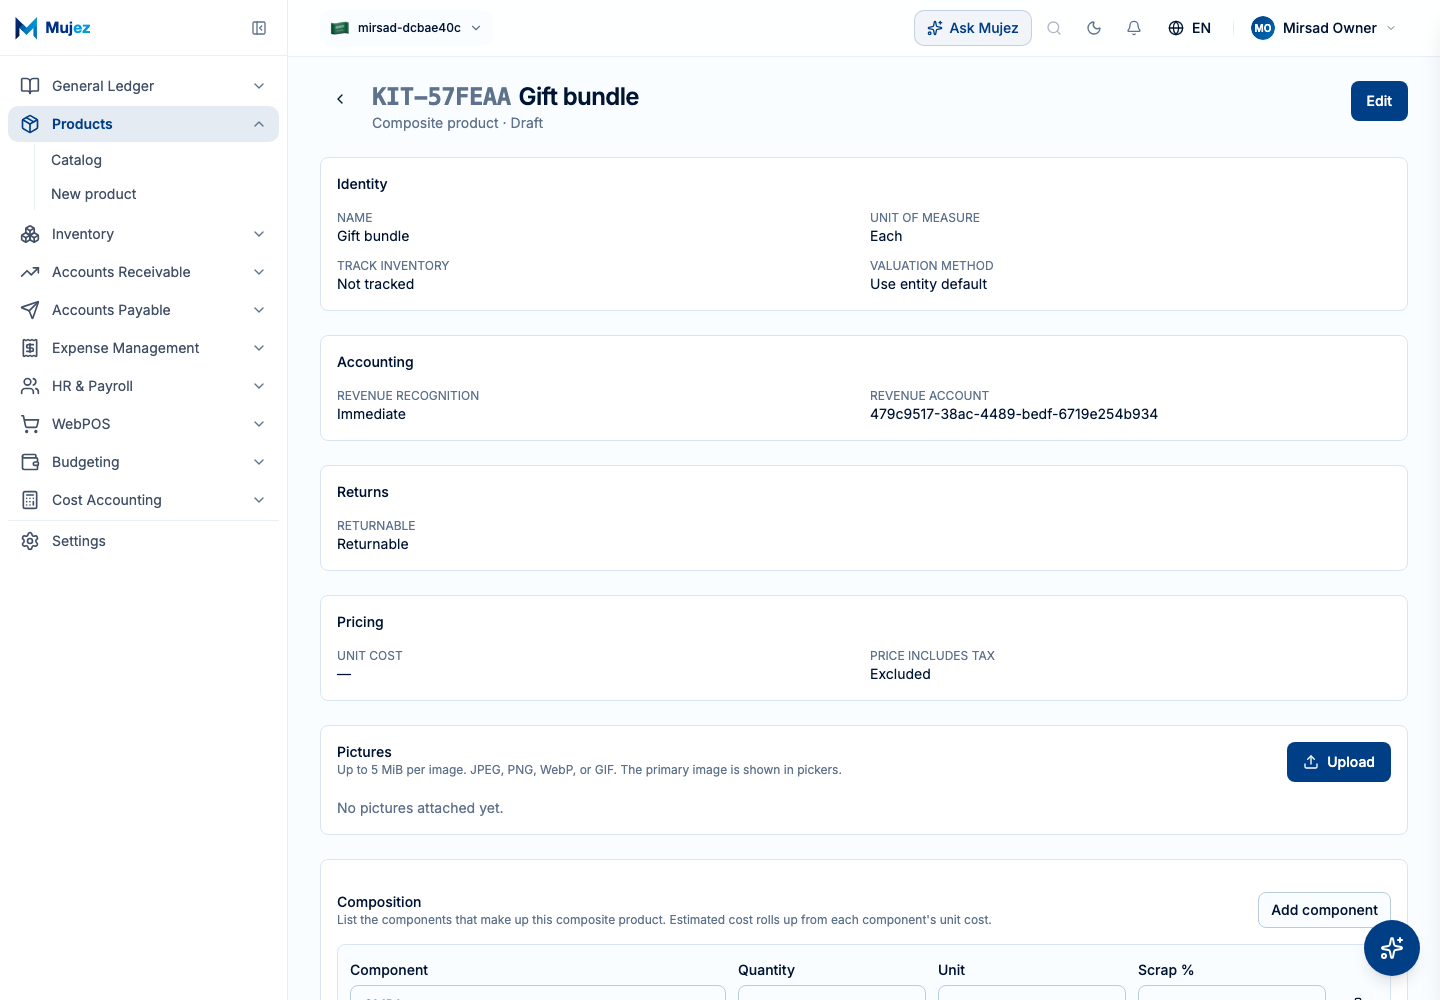Click the Accounts Receivable trend icon
This screenshot has width=1440, height=1000.
tap(30, 272)
